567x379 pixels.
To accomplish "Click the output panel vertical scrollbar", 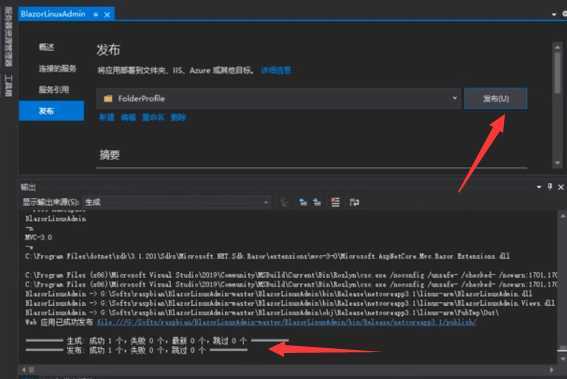I will (562, 288).
